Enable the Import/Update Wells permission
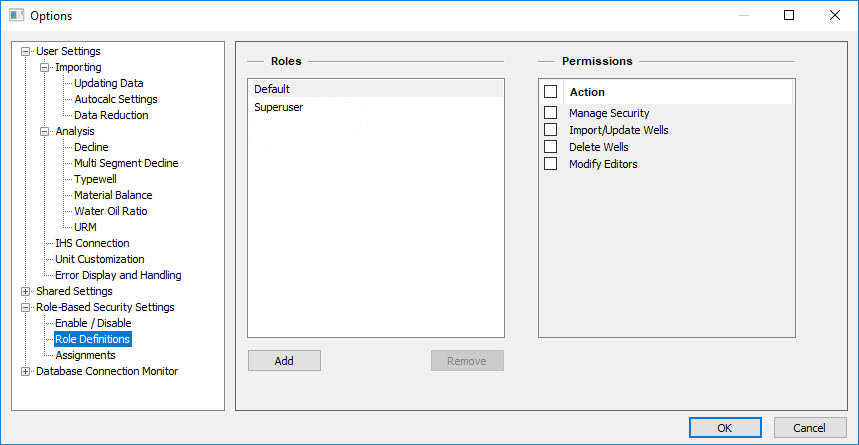The width and height of the screenshot is (859, 445). (550, 130)
